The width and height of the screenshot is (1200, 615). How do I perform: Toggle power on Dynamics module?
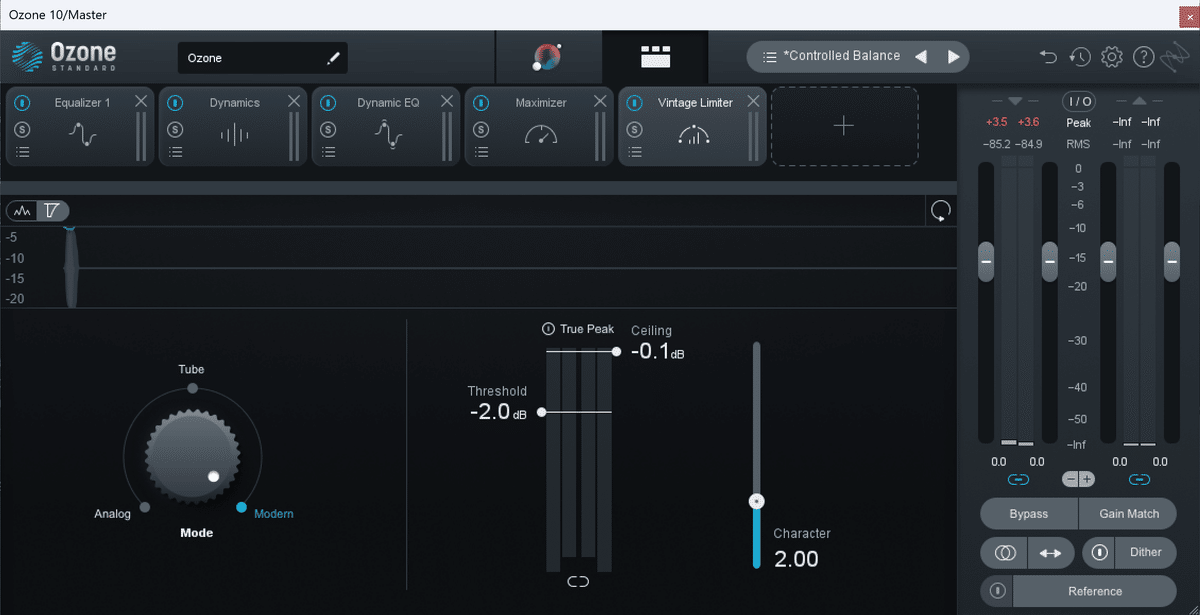coord(175,102)
